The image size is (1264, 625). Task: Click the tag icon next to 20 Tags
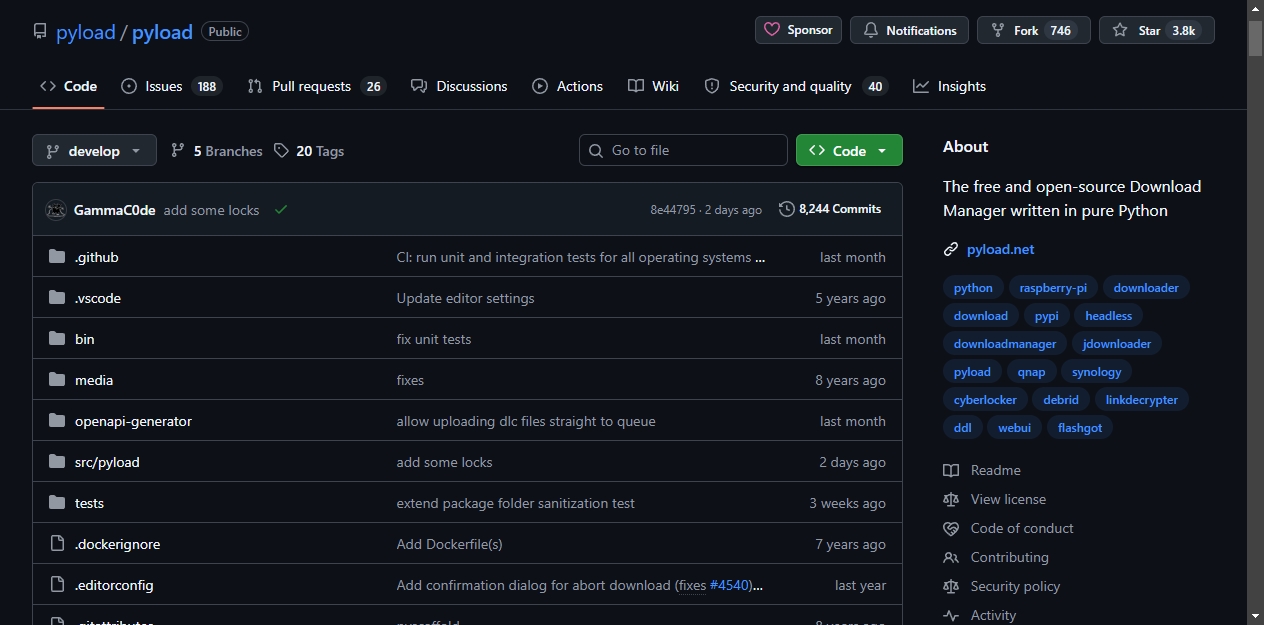[281, 150]
